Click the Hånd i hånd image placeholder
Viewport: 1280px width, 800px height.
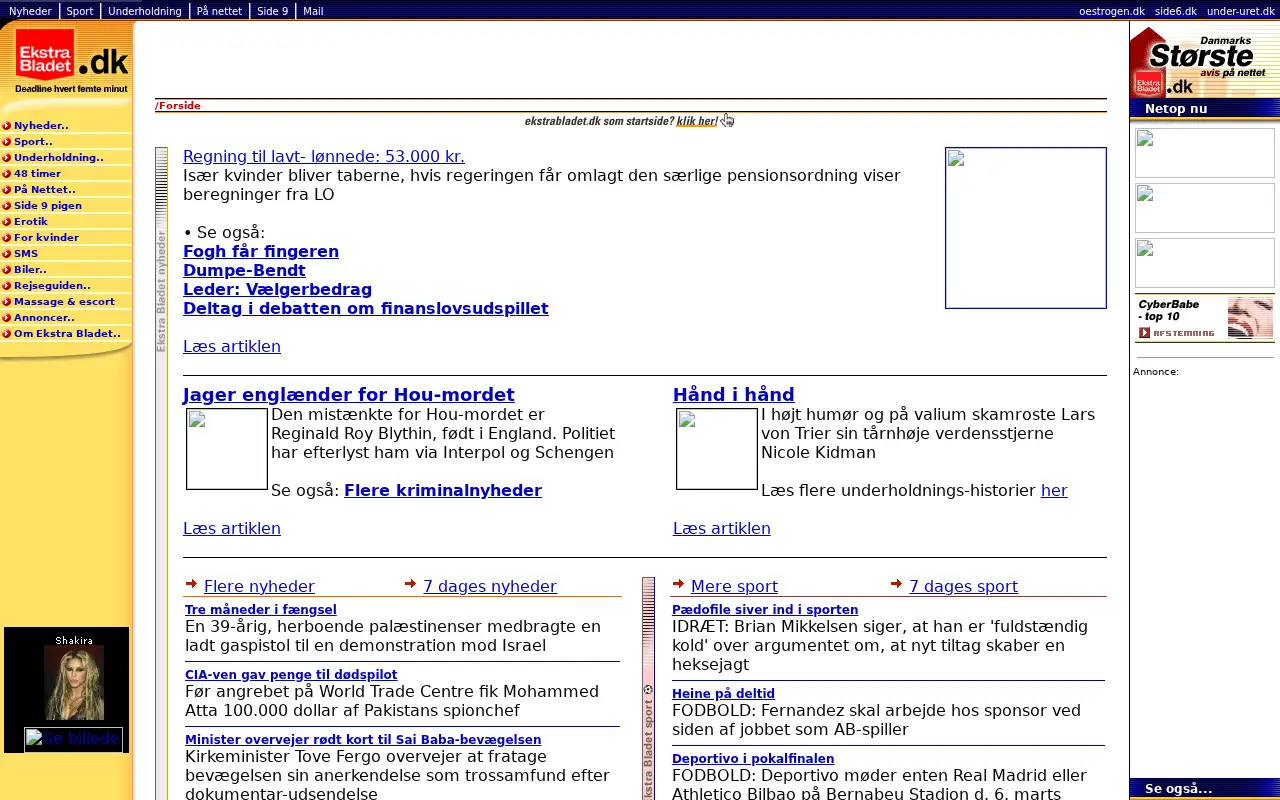717,449
